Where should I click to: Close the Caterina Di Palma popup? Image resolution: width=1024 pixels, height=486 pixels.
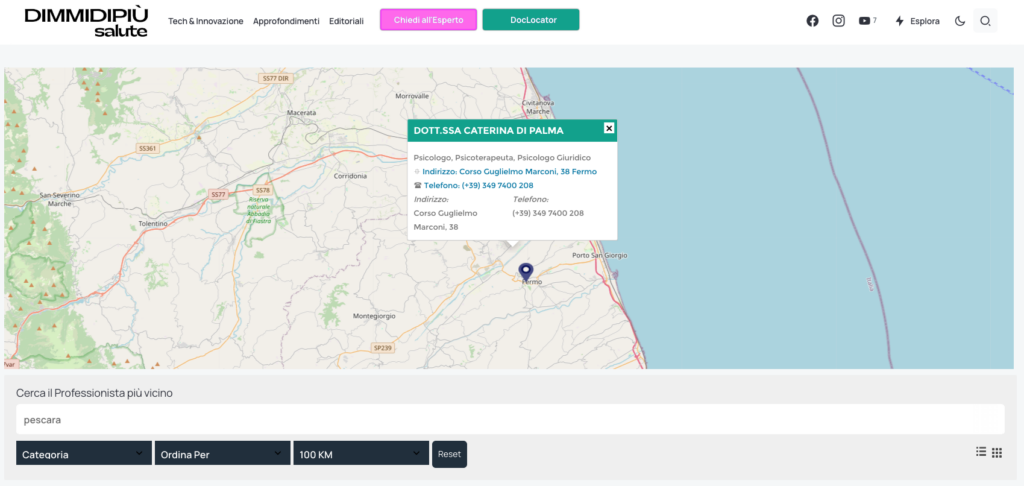pos(608,128)
